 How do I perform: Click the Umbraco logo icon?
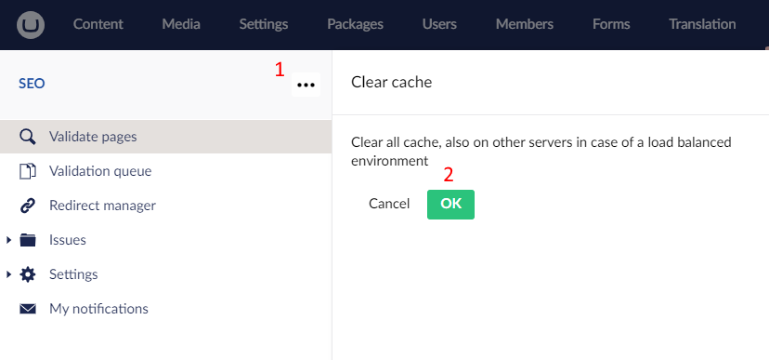coord(30,25)
